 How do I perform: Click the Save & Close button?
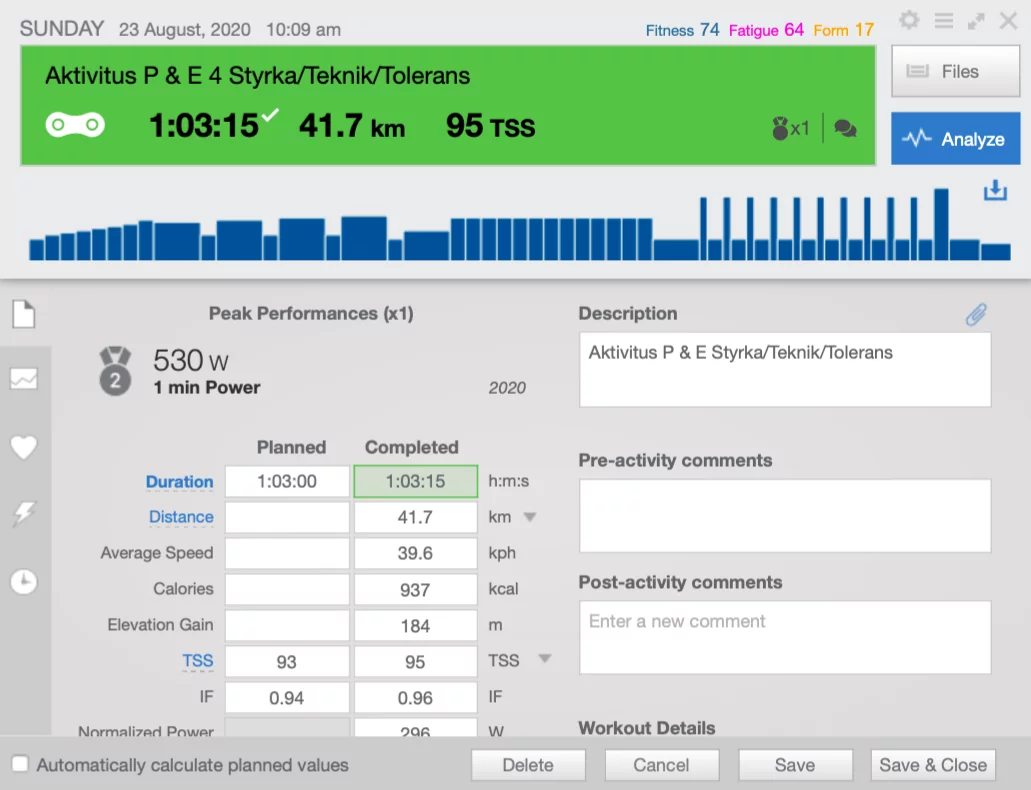coord(933,765)
